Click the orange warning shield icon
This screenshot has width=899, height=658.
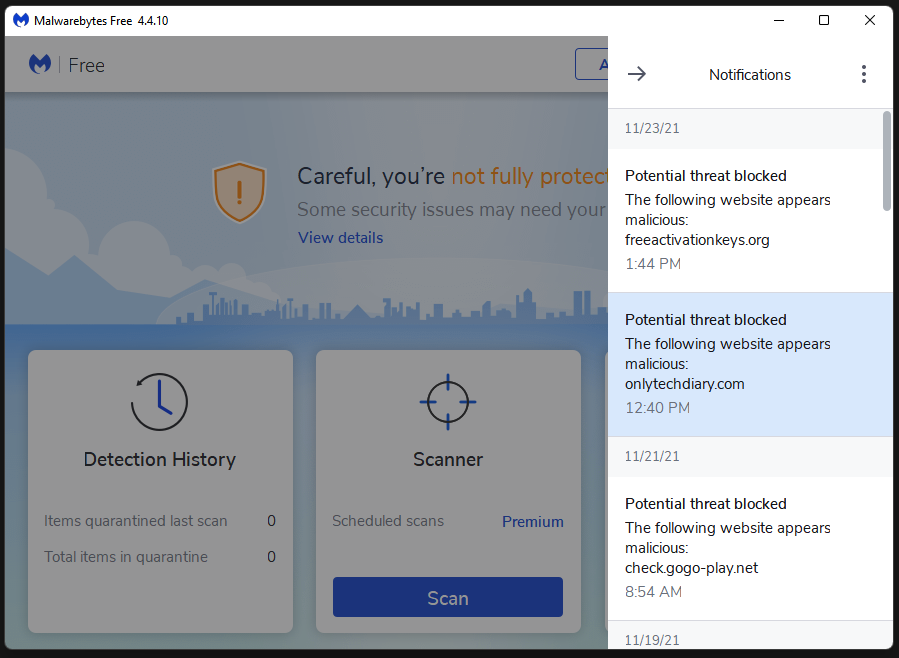(239, 192)
